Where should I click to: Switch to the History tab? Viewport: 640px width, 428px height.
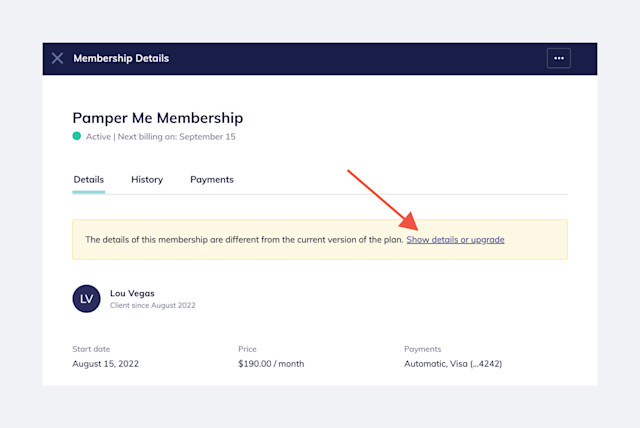click(x=147, y=180)
